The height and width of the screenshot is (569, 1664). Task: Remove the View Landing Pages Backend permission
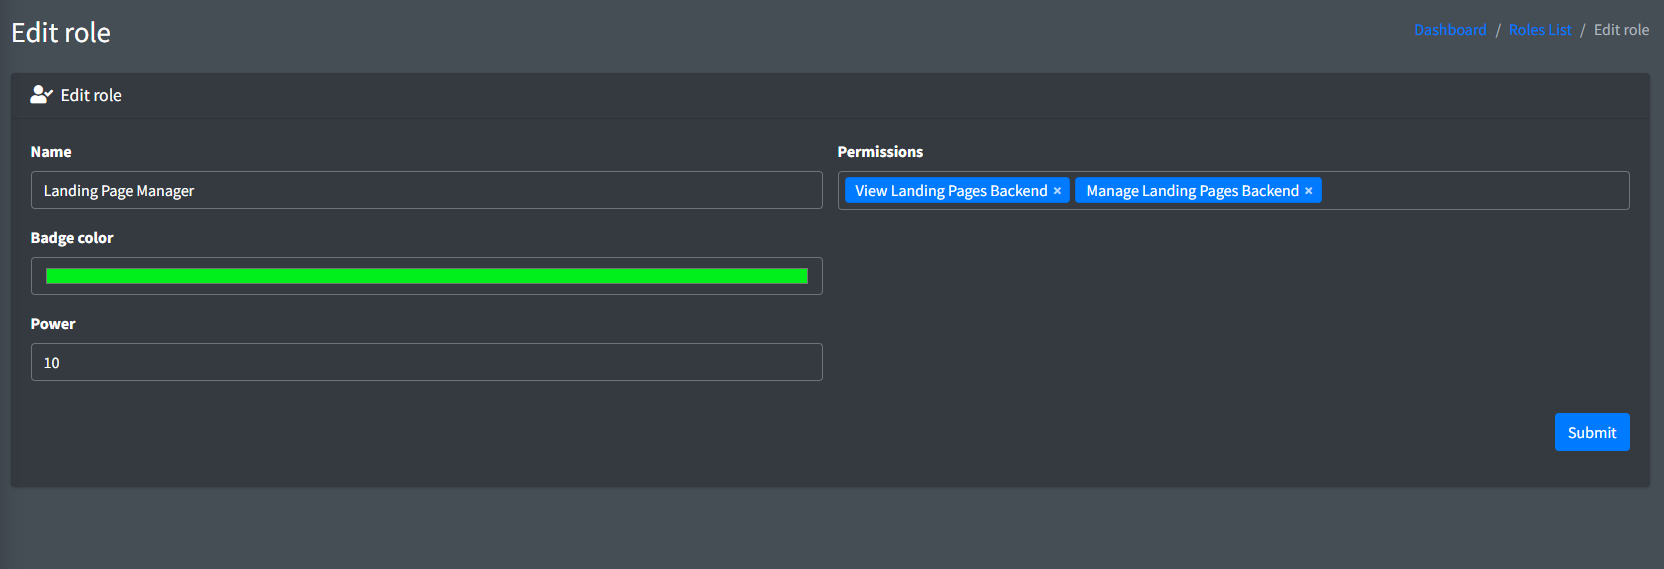click(1057, 191)
